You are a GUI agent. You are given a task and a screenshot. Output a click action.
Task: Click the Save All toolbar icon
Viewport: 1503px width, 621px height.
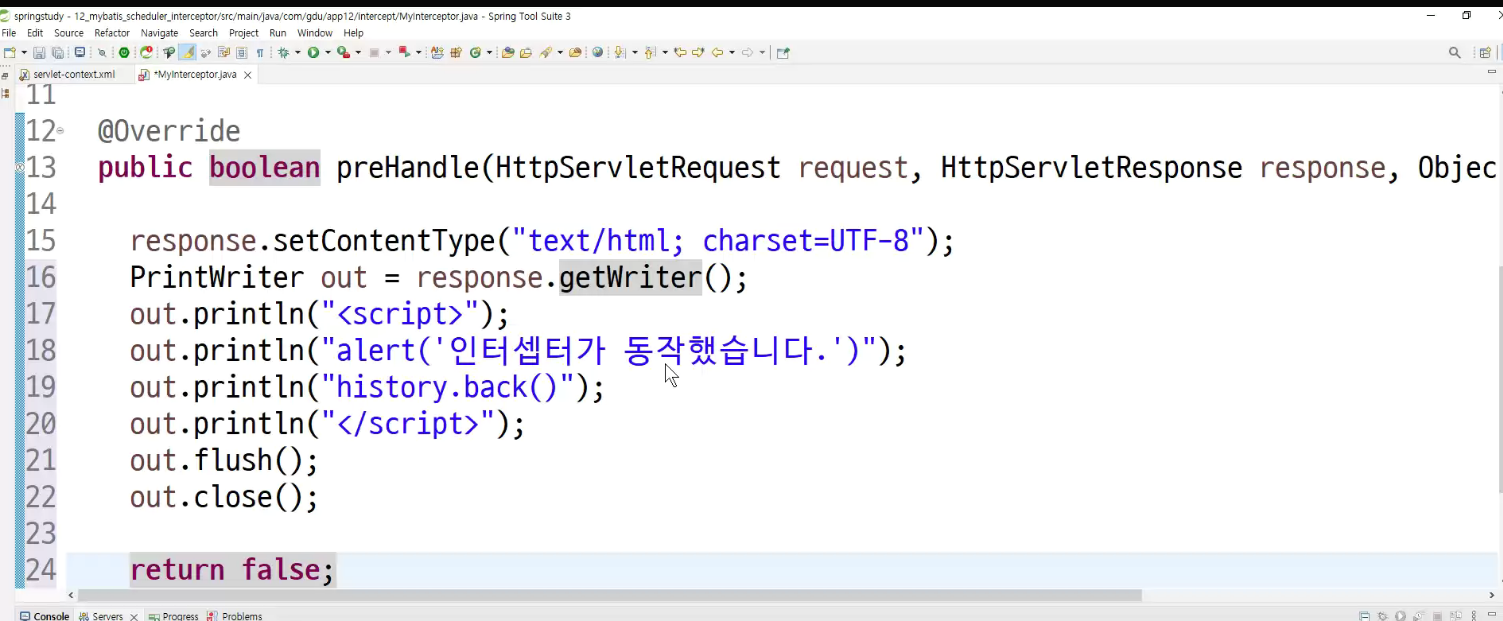[57, 52]
